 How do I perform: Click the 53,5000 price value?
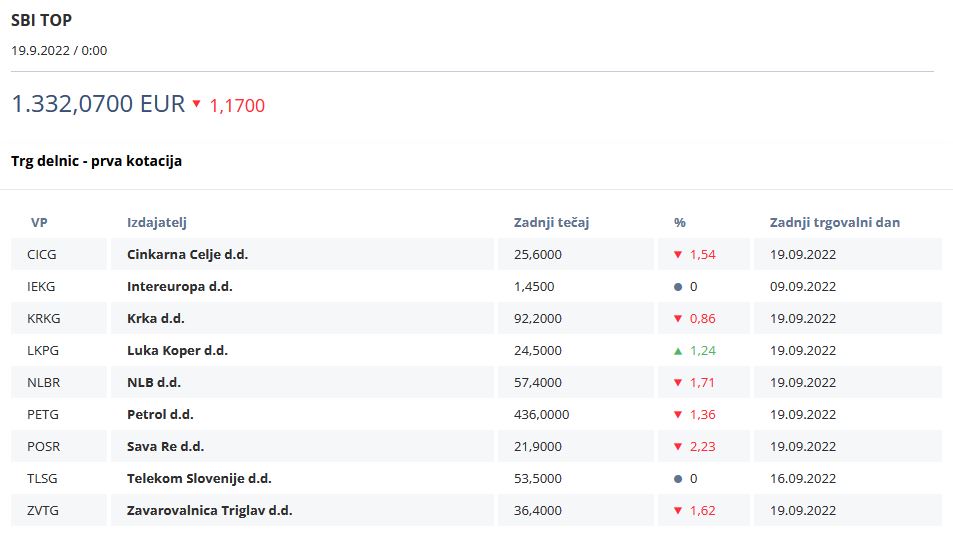(x=538, y=478)
